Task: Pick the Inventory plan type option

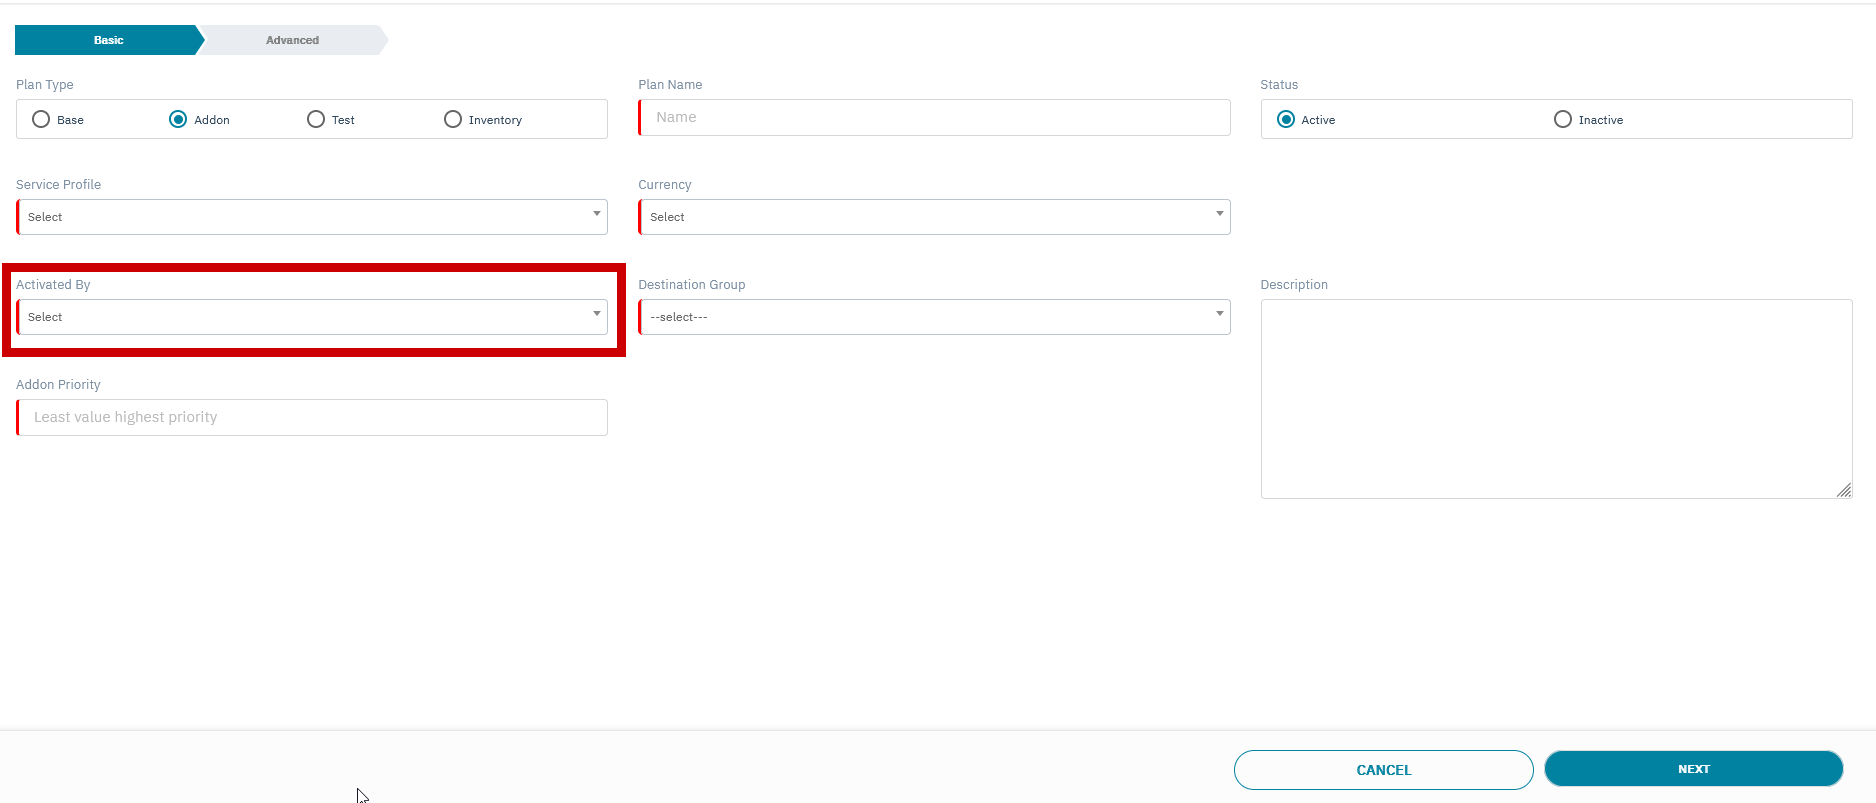Action: point(453,119)
